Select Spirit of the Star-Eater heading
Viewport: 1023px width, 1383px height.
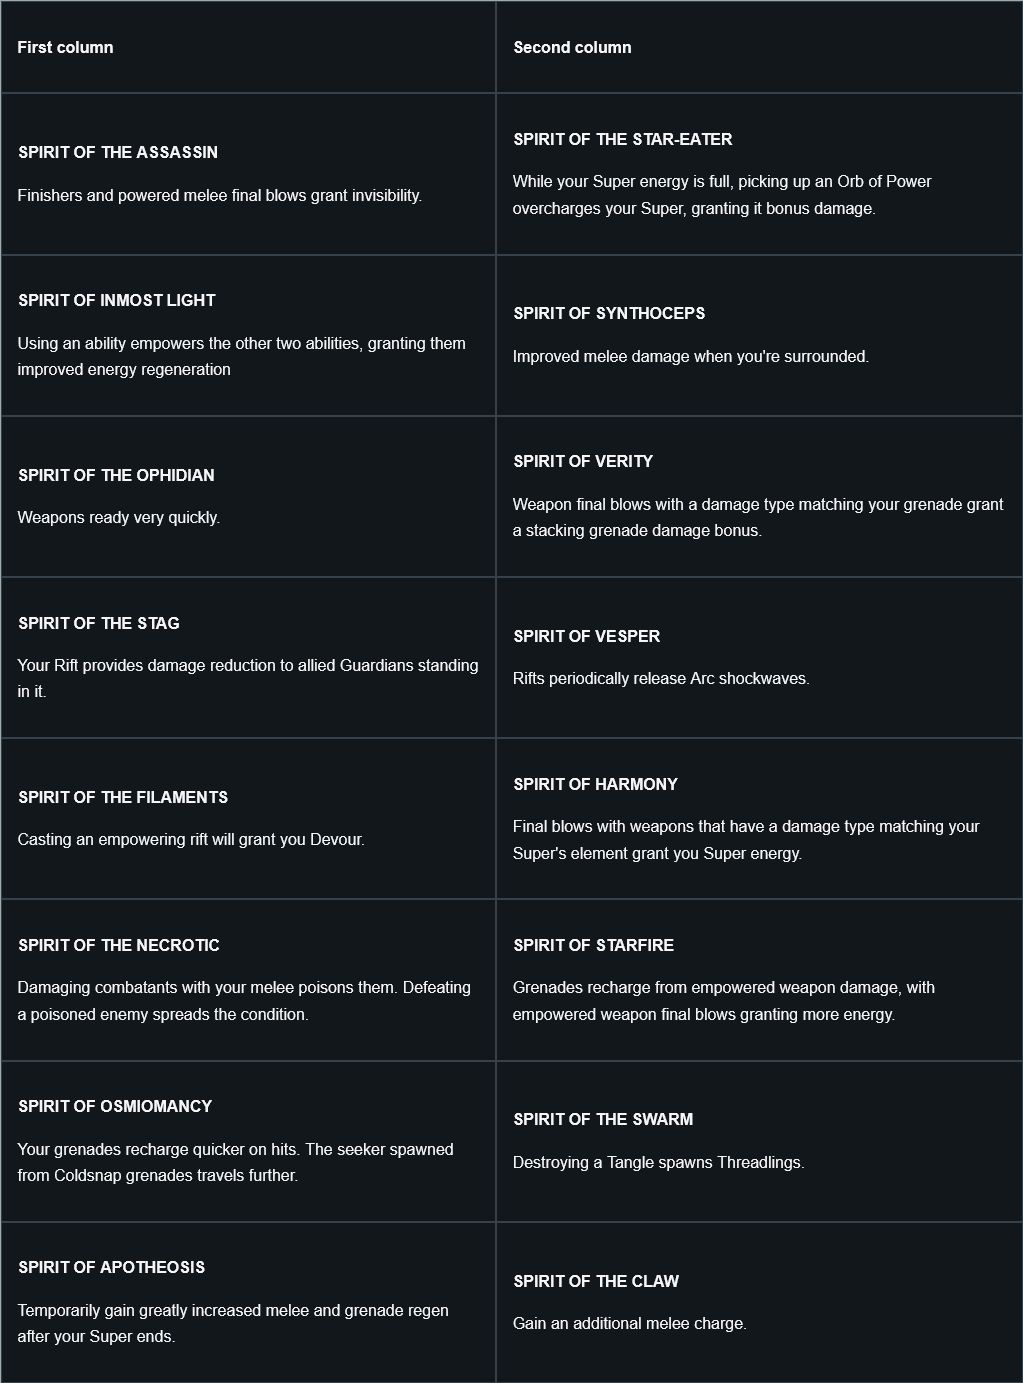(x=623, y=139)
